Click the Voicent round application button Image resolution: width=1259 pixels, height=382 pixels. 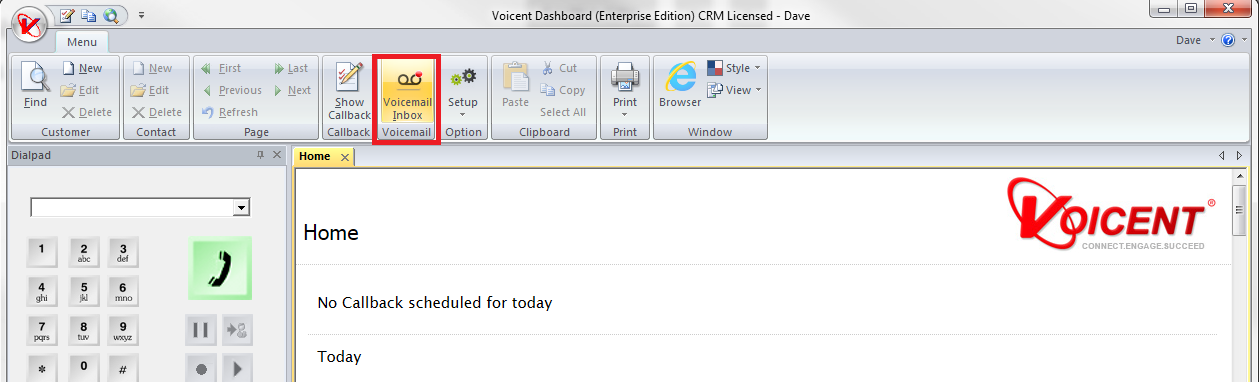pyautogui.click(x=28, y=22)
